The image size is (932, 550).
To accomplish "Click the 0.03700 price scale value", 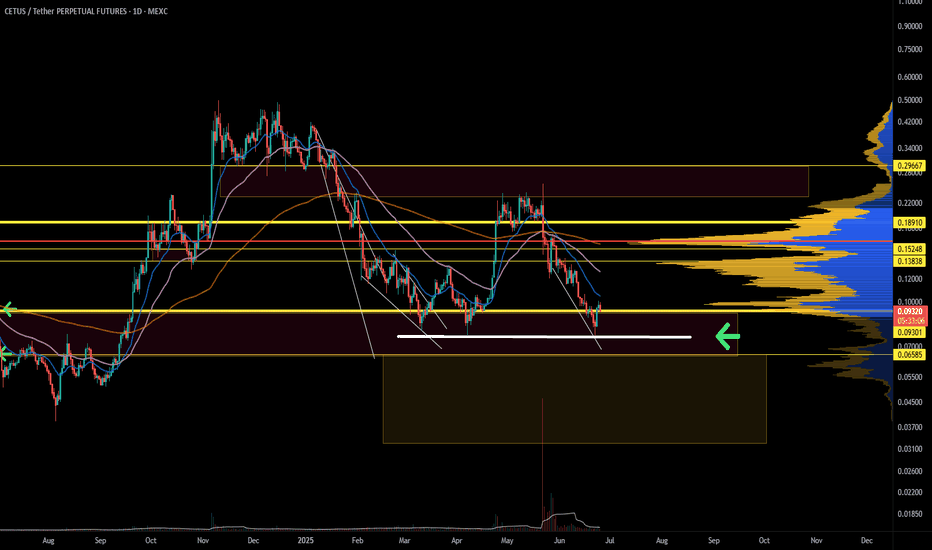I will (x=910, y=427).
